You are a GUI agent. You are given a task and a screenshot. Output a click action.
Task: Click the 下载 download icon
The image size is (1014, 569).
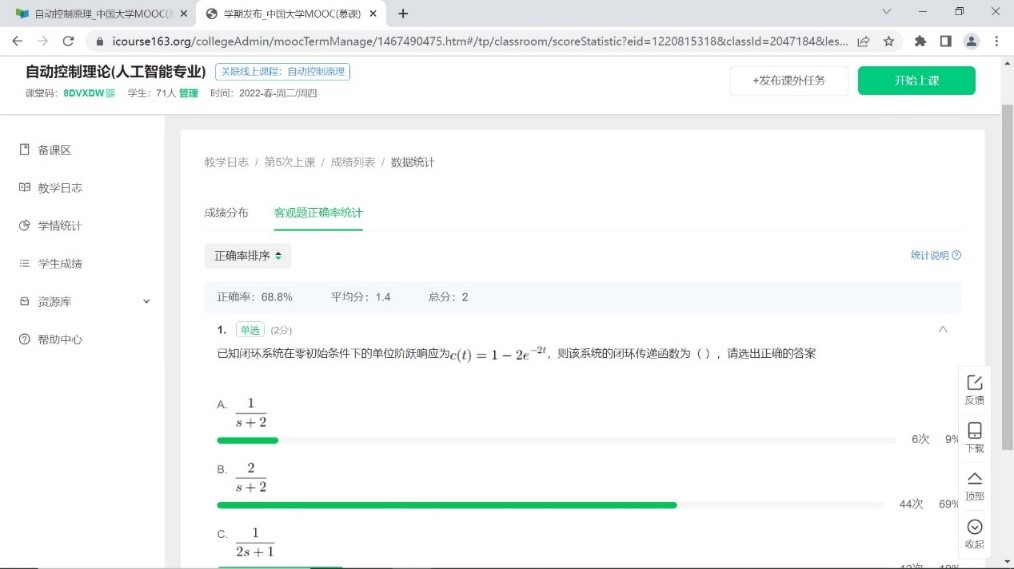(x=974, y=432)
